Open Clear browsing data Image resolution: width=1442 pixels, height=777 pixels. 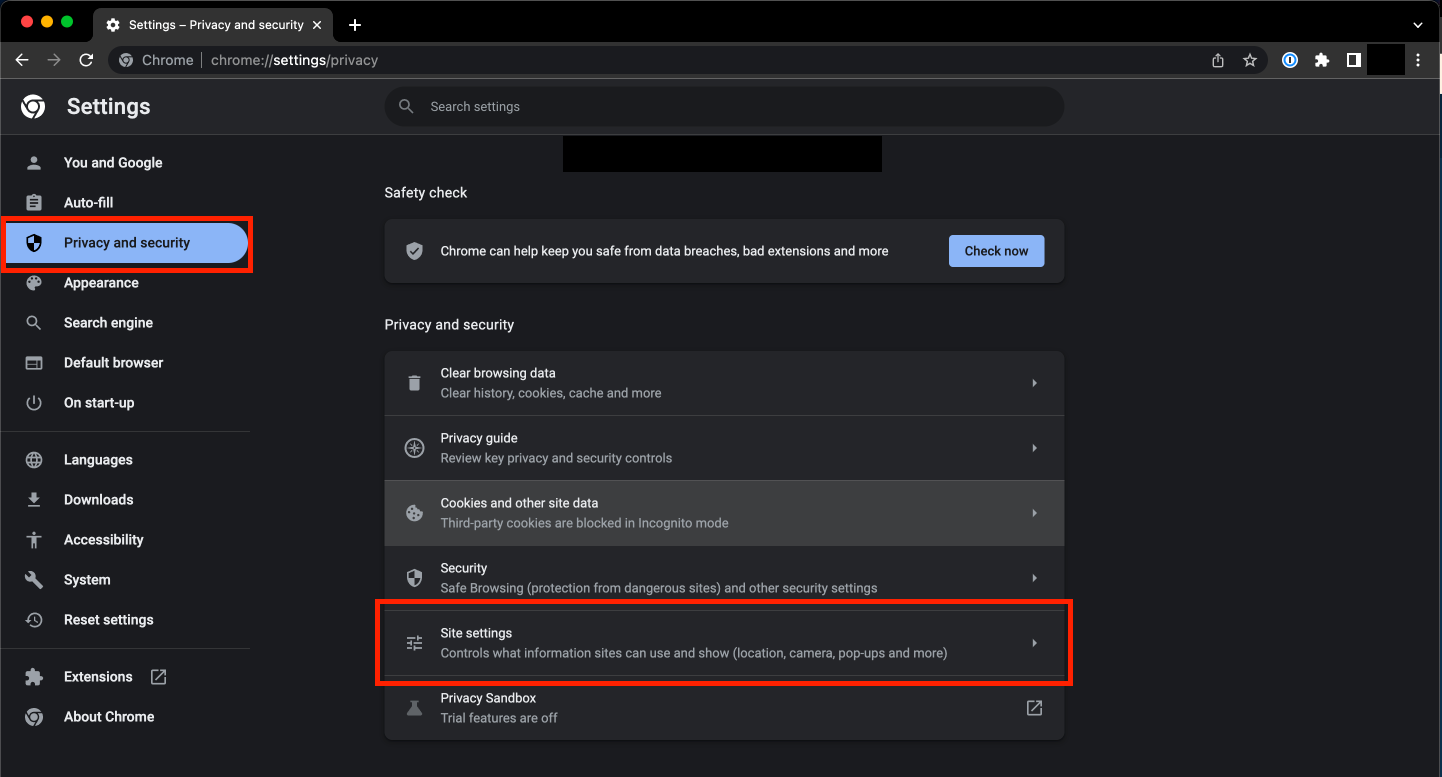pyautogui.click(x=724, y=383)
